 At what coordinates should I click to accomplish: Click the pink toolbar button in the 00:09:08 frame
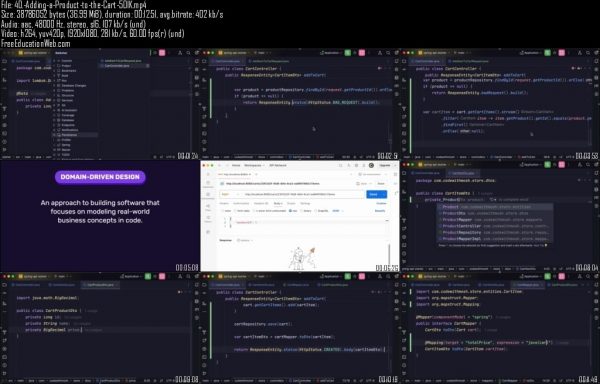pyautogui.click(x=162, y=276)
